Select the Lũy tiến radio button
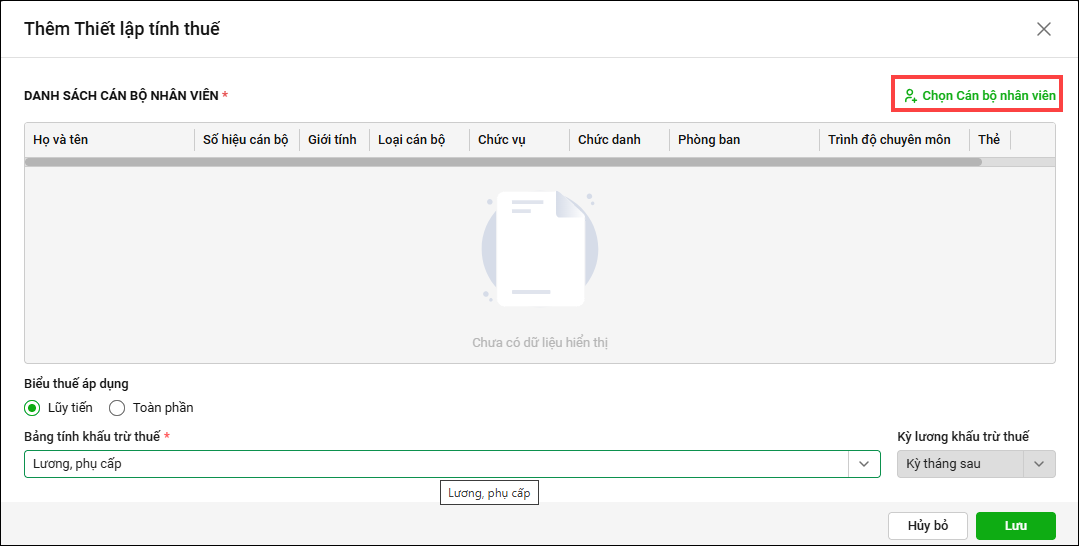 tap(33, 408)
